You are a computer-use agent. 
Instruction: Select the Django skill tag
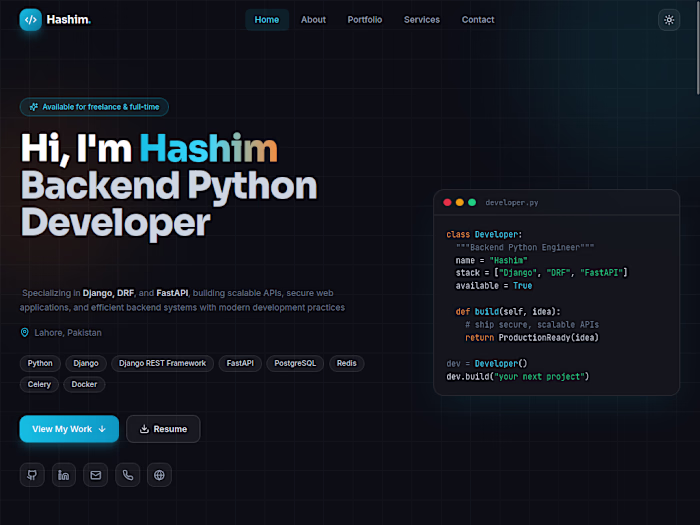(86, 363)
